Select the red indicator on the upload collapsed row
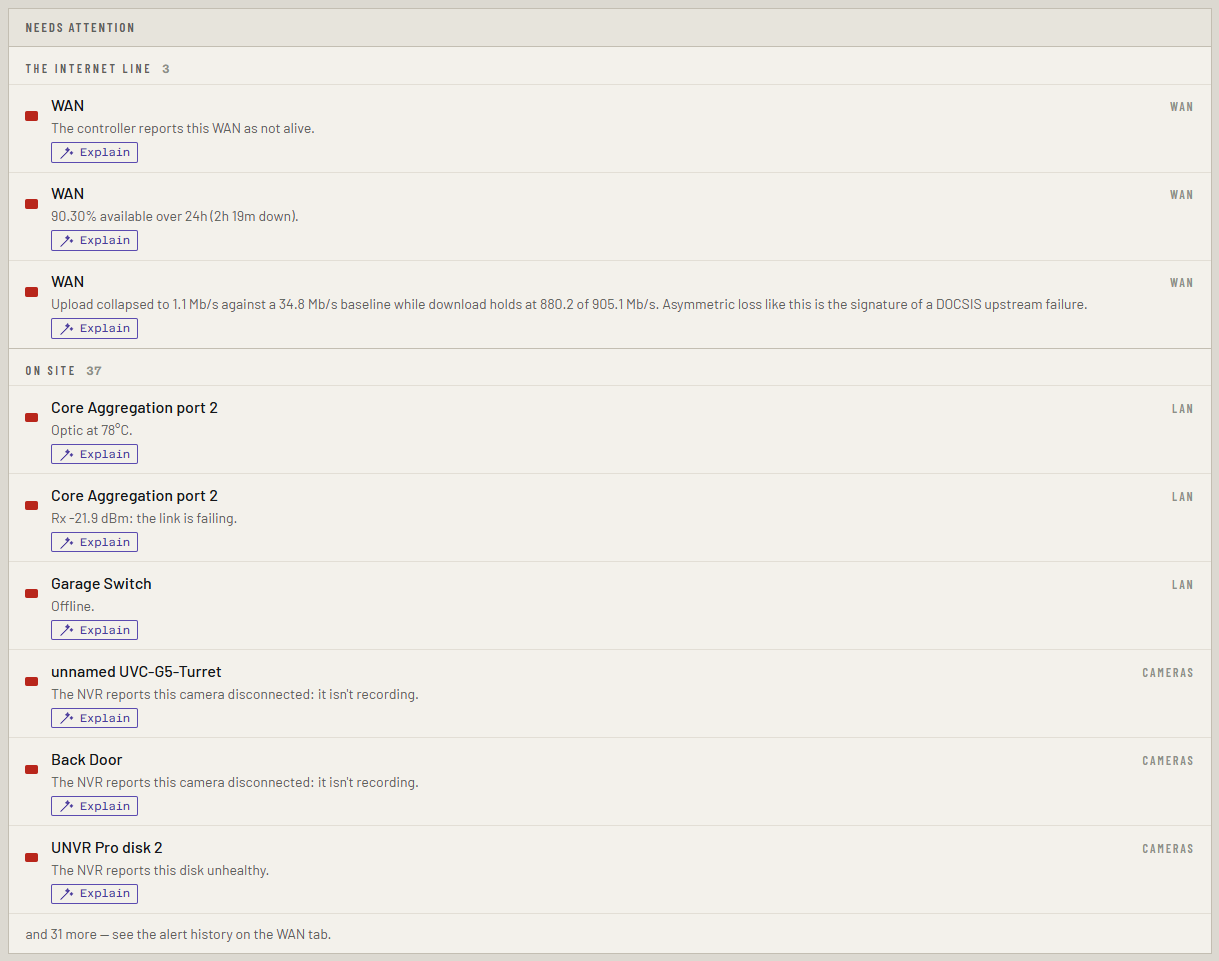Viewport: 1219px width, 961px height. (32, 292)
